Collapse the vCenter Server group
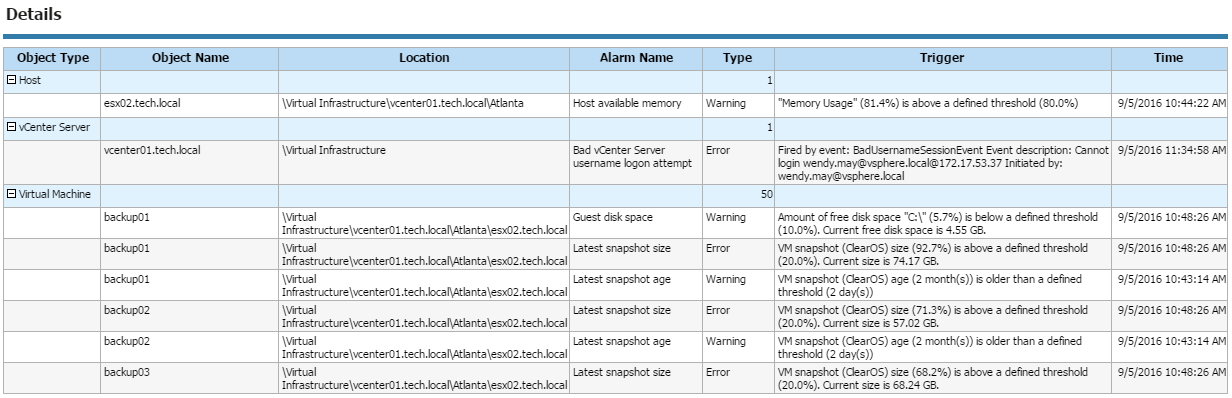This screenshot has width=1232, height=398. pos(12,127)
